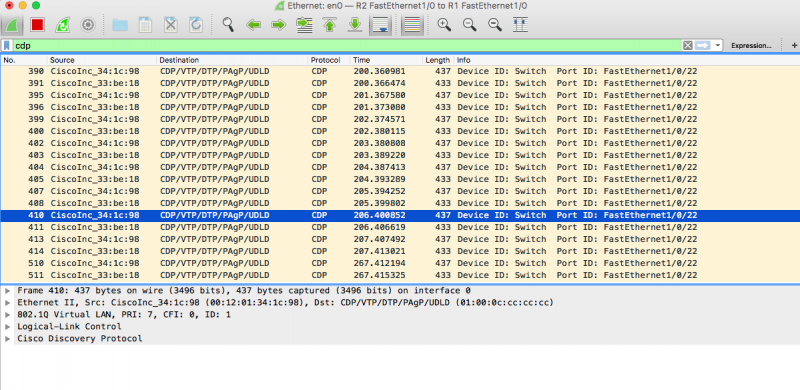Toggle auto-scroll during live capture

coord(380,25)
